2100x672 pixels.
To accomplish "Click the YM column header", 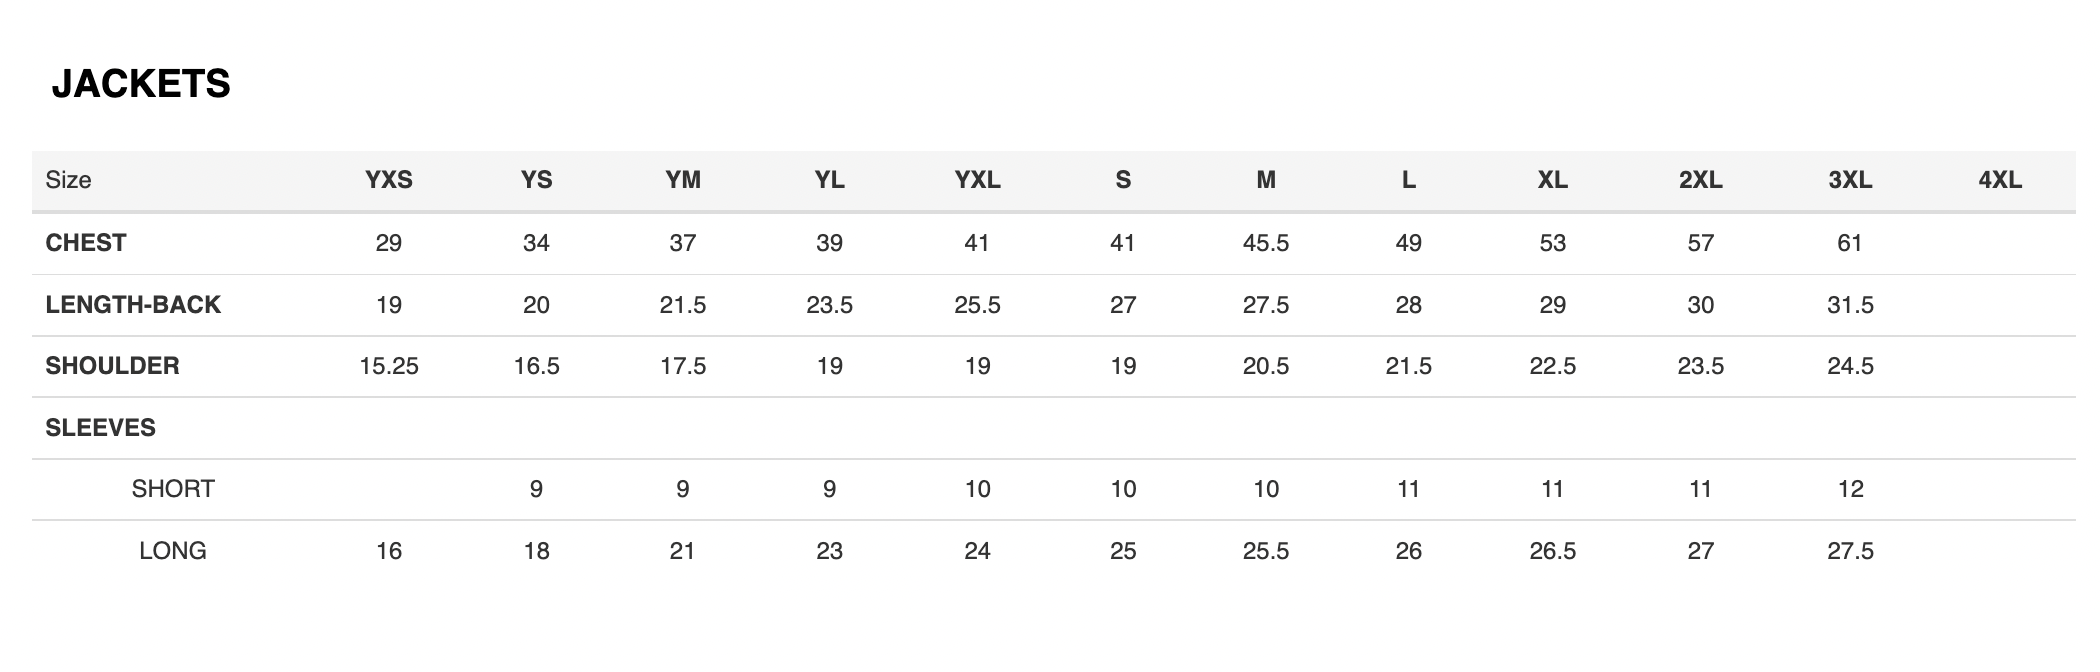I will click(x=683, y=180).
